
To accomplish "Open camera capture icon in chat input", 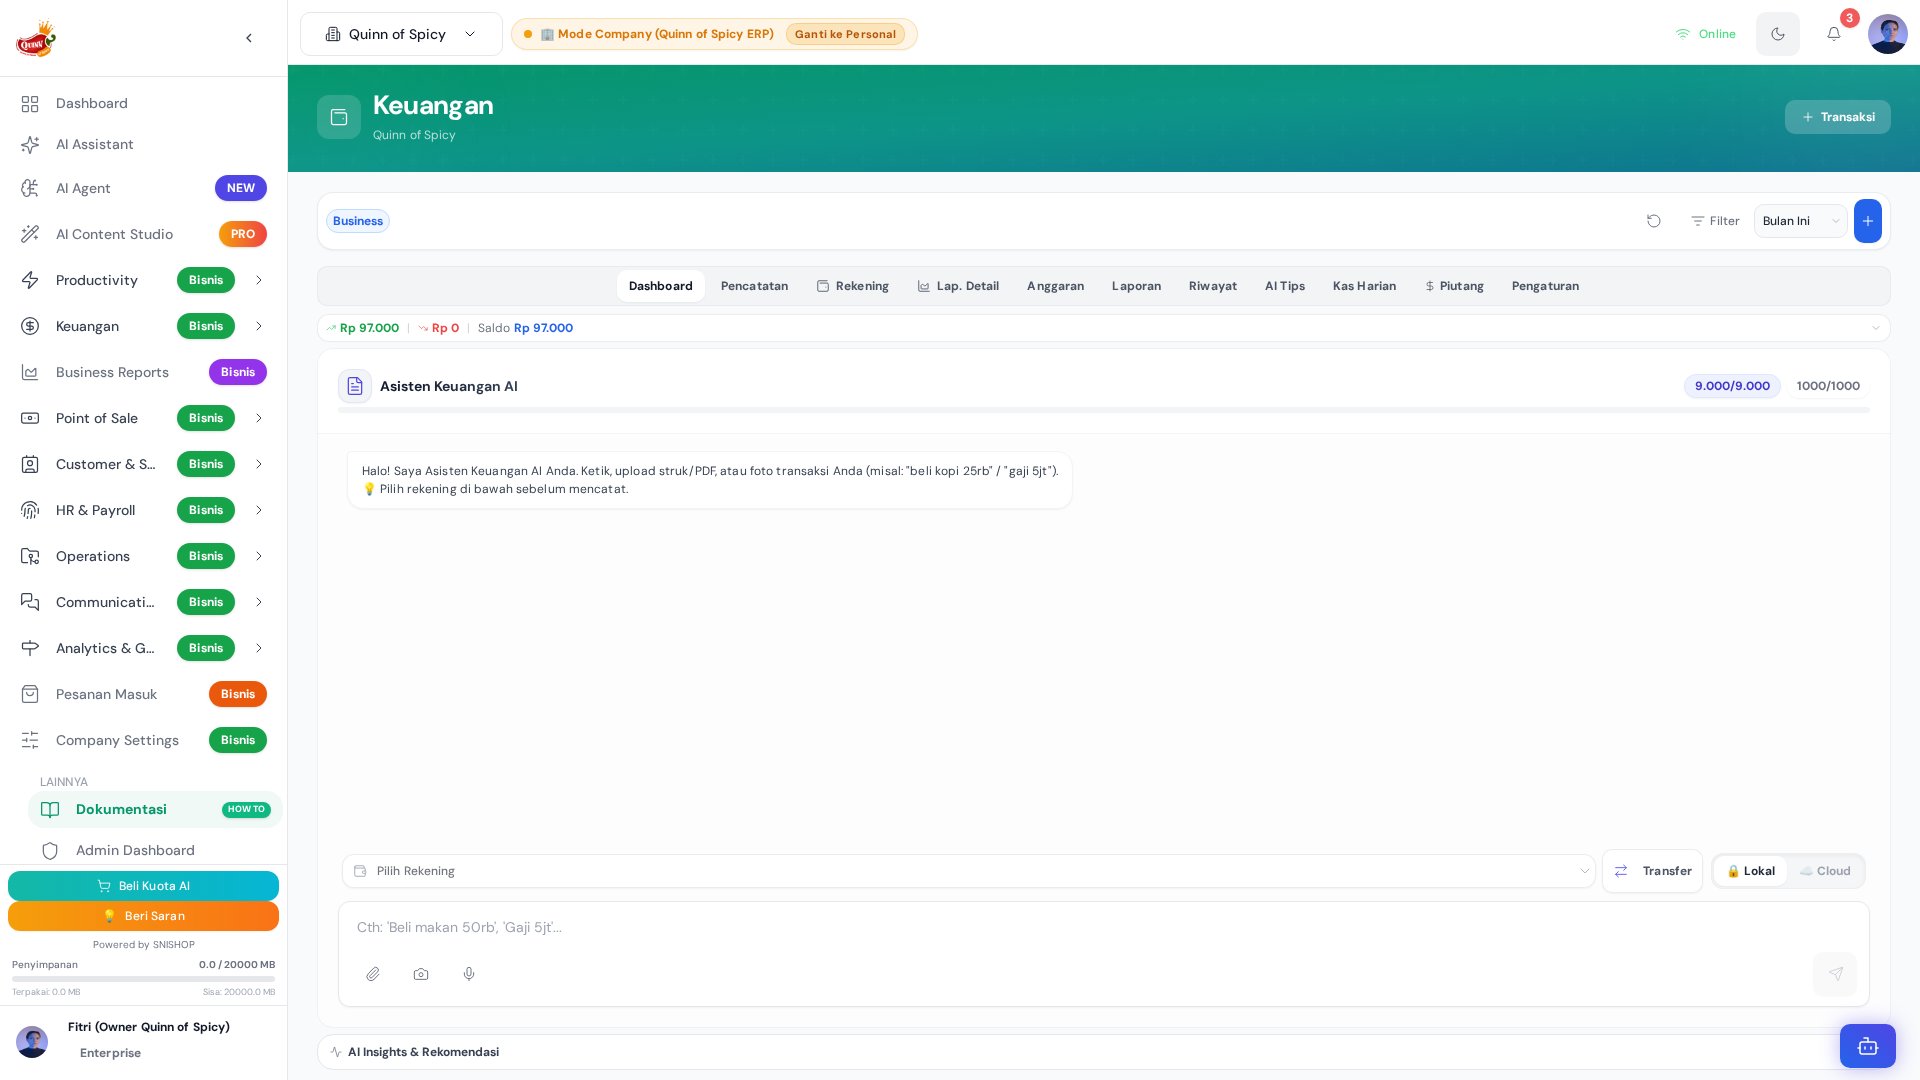I will point(421,974).
